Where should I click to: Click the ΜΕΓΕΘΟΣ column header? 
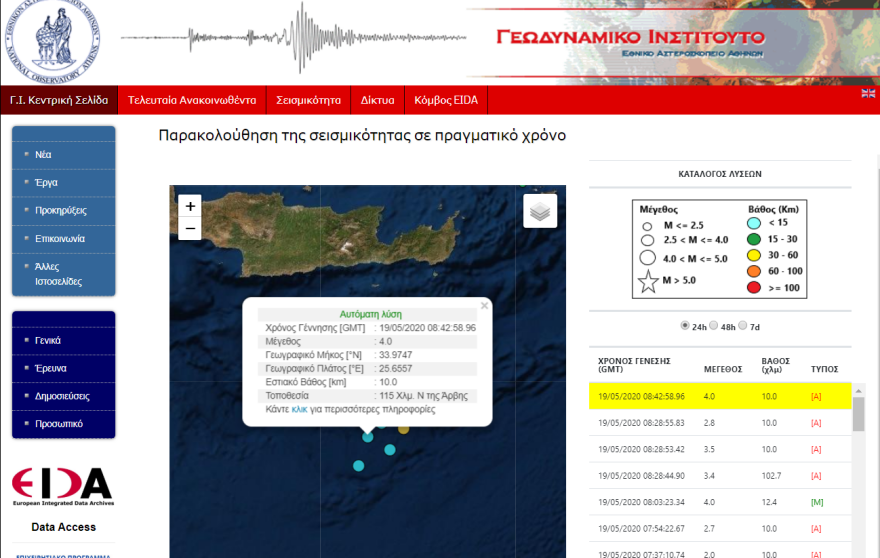coord(723,369)
